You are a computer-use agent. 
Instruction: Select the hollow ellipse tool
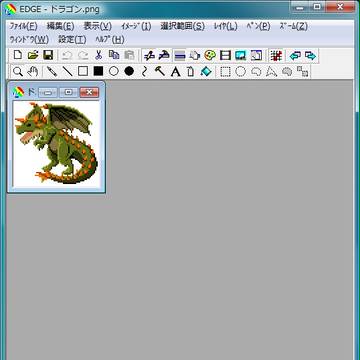[x=114, y=71]
